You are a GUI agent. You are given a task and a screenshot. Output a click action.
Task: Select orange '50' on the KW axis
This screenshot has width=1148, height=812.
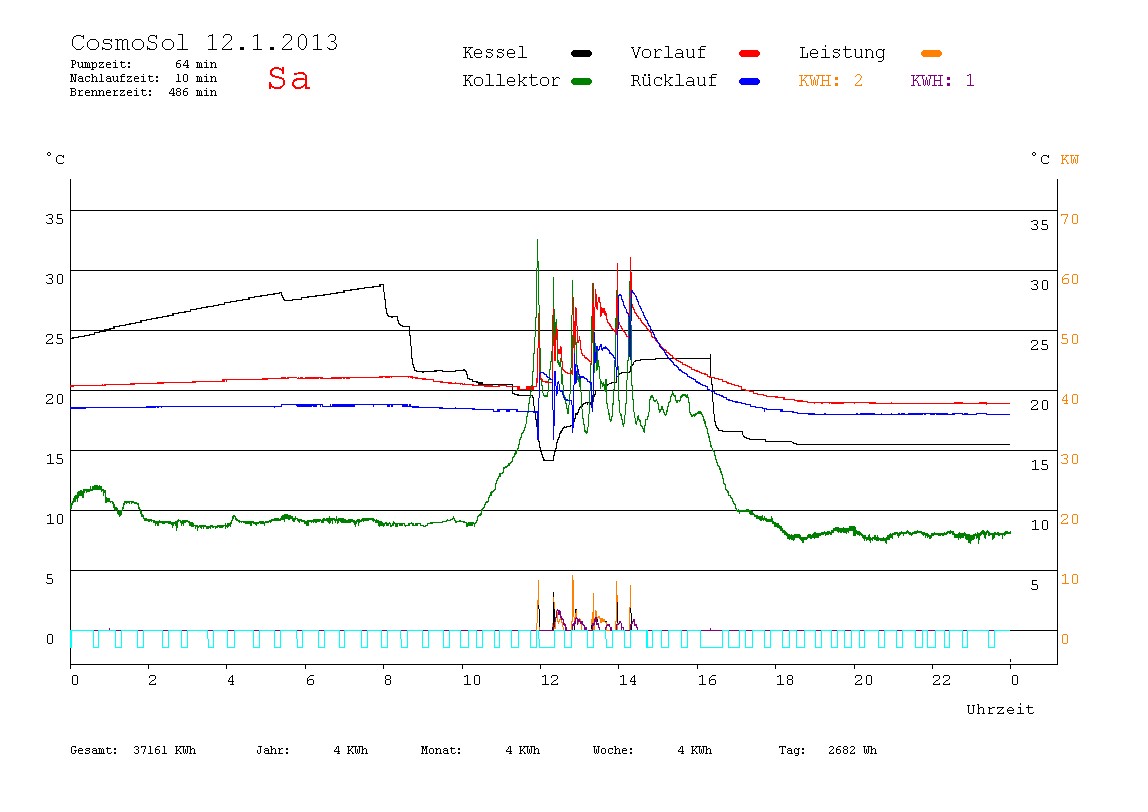[1070, 339]
